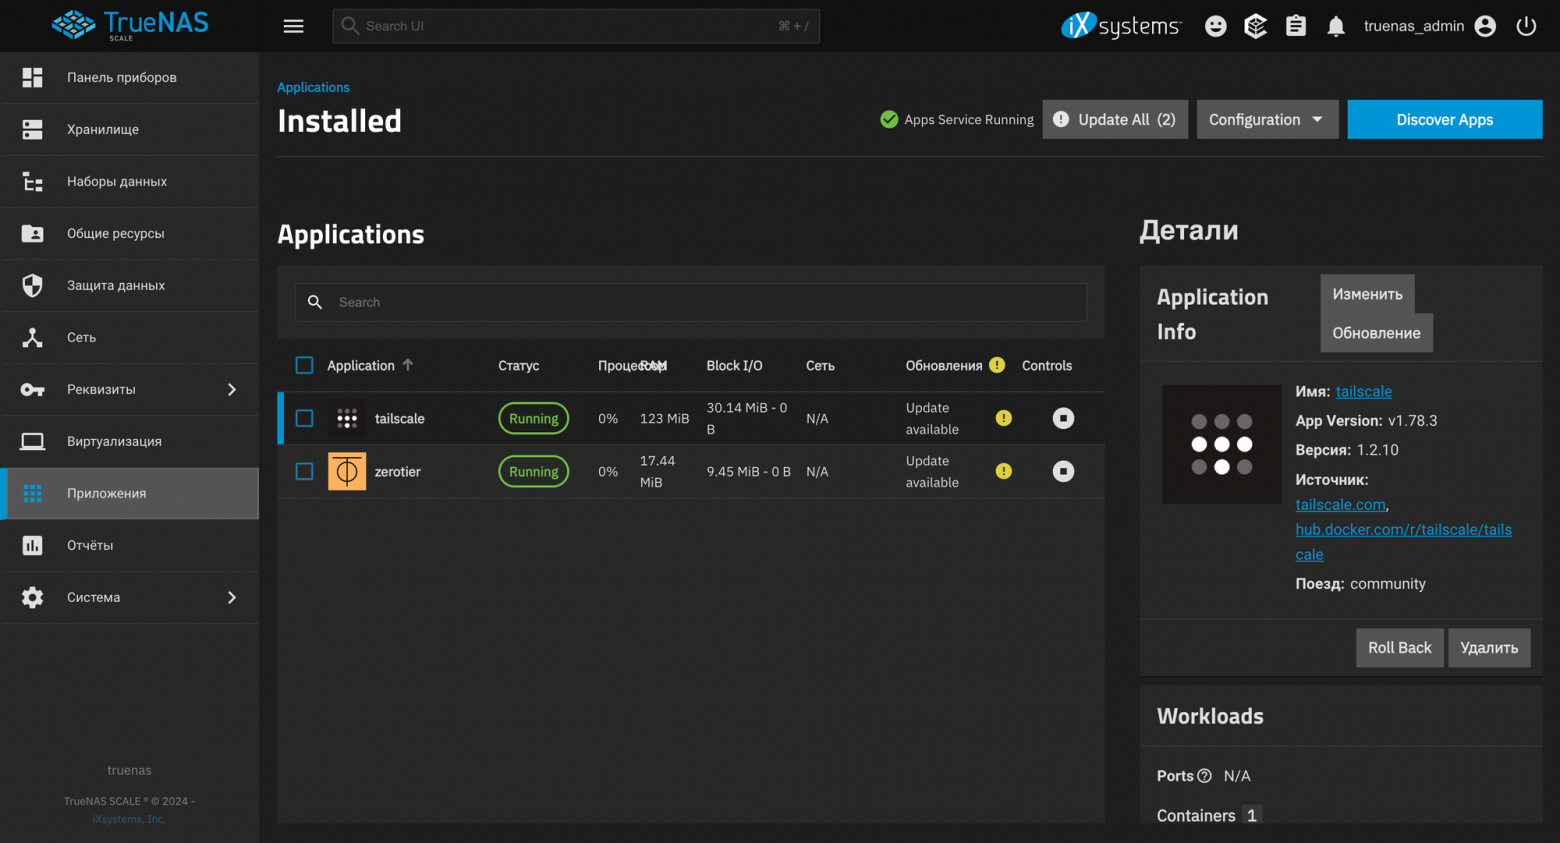The width and height of the screenshot is (1560, 843).
Task: Click the Статус column header
Action: click(x=519, y=365)
